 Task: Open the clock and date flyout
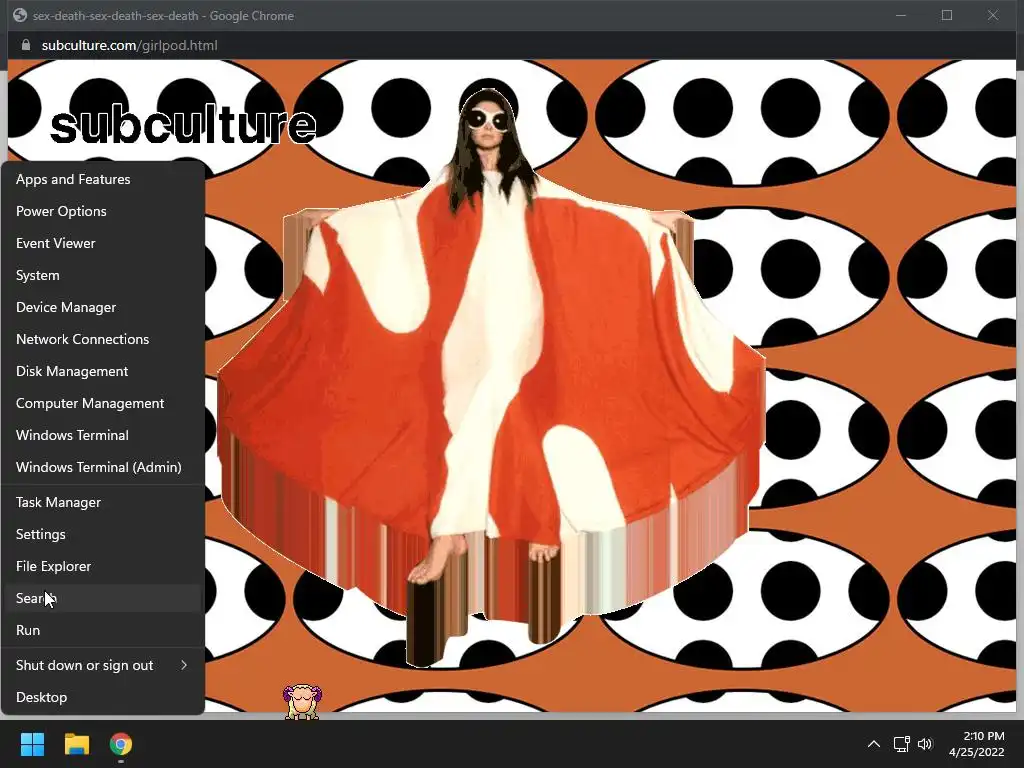[976, 744]
